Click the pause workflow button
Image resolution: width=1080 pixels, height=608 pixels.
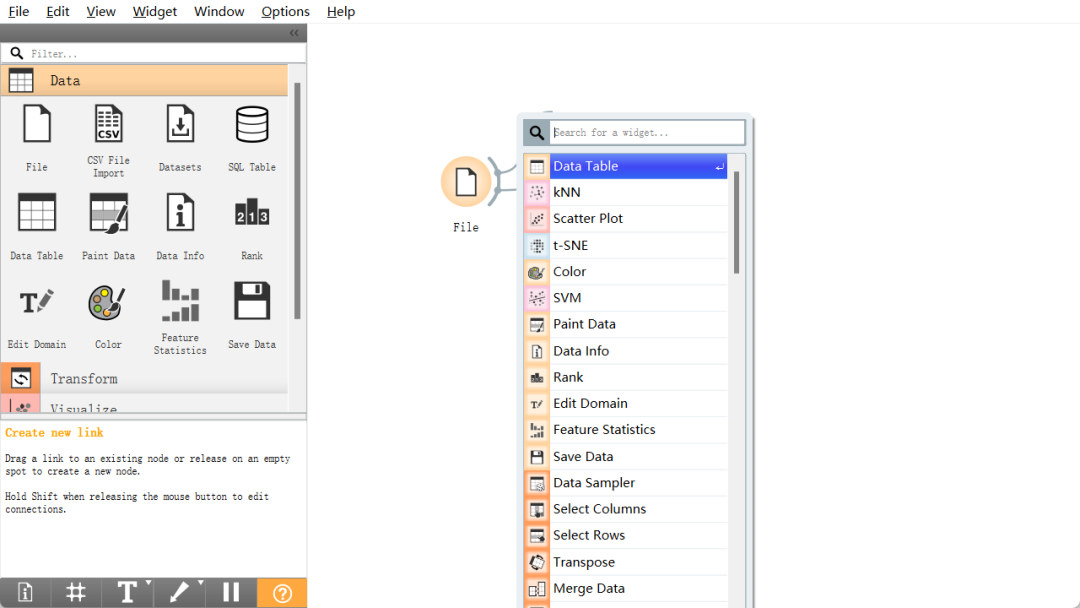[x=231, y=593]
